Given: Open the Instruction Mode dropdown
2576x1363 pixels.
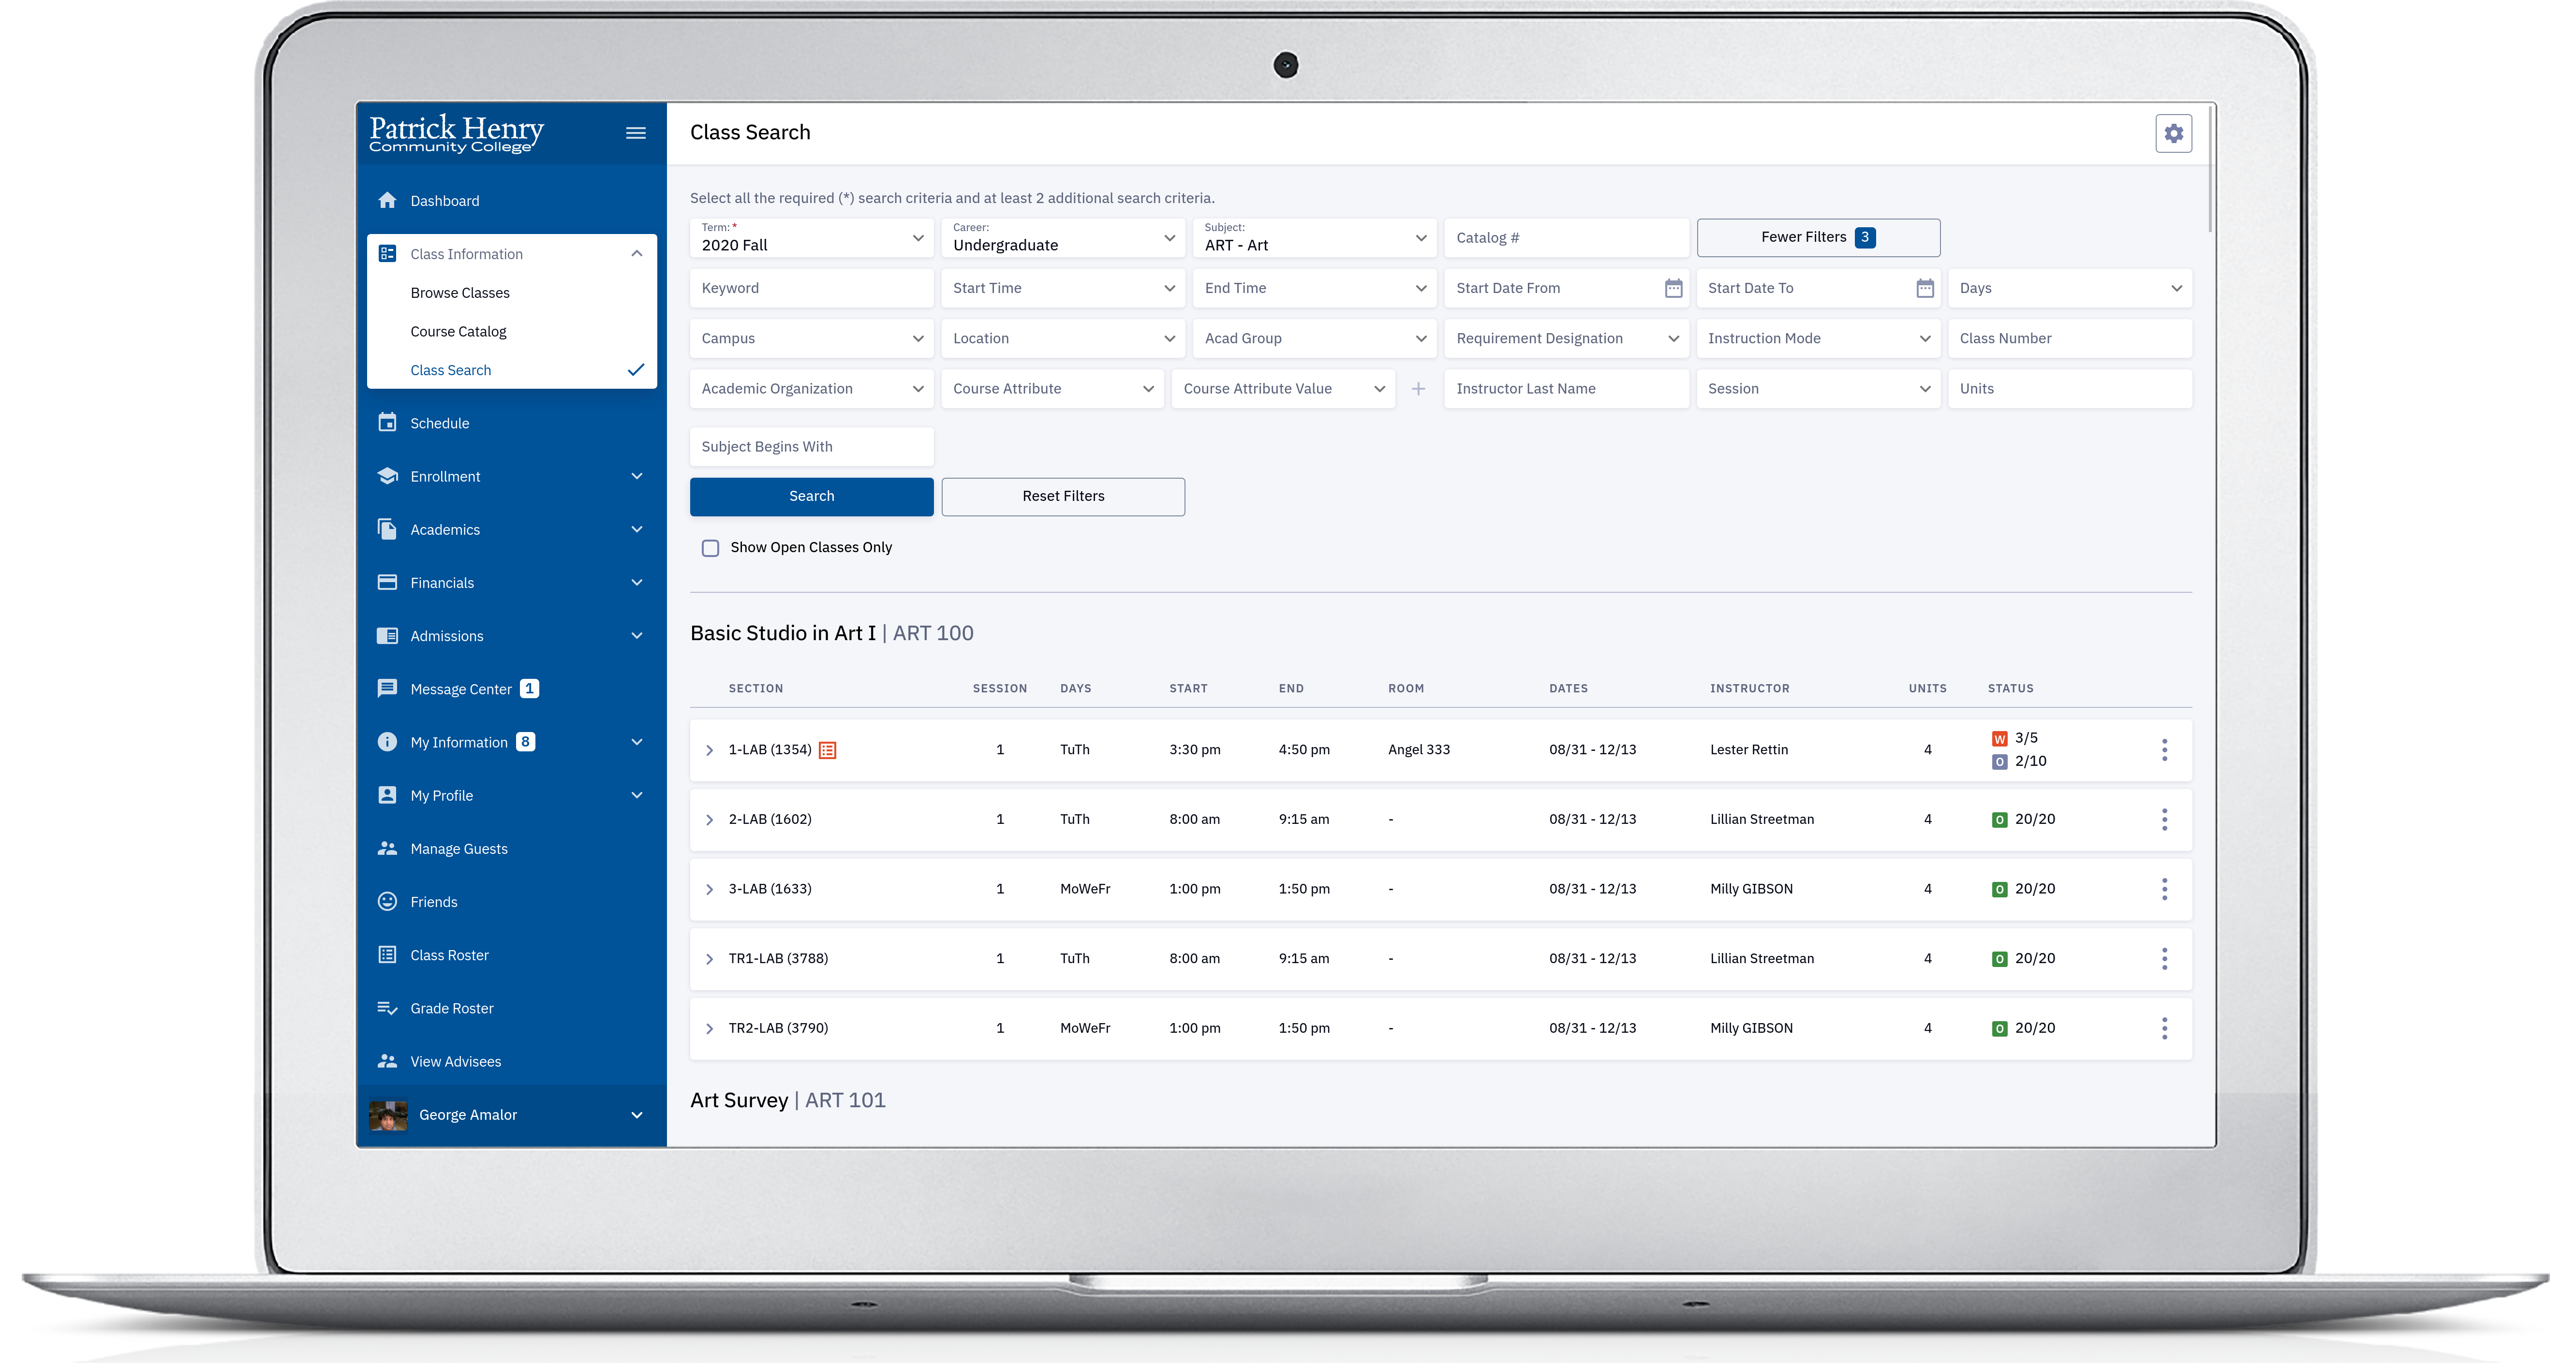Looking at the screenshot, I should (1818, 338).
